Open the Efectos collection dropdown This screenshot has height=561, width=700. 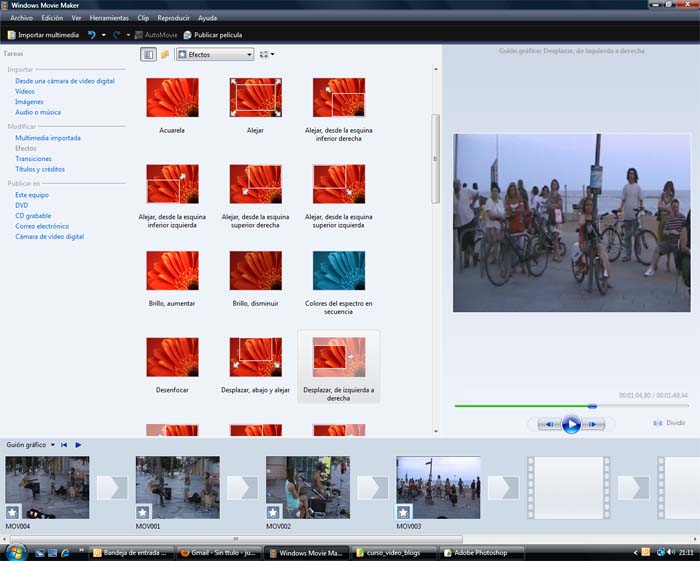point(215,54)
